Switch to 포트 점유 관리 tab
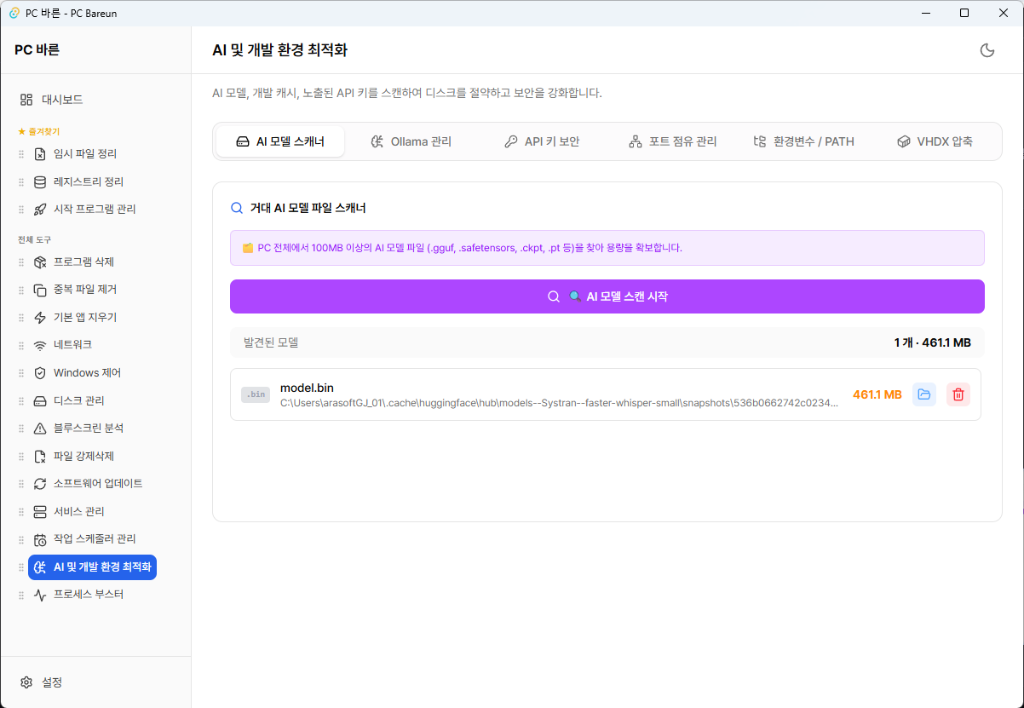The image size is (1024, 708). [672, 142]
